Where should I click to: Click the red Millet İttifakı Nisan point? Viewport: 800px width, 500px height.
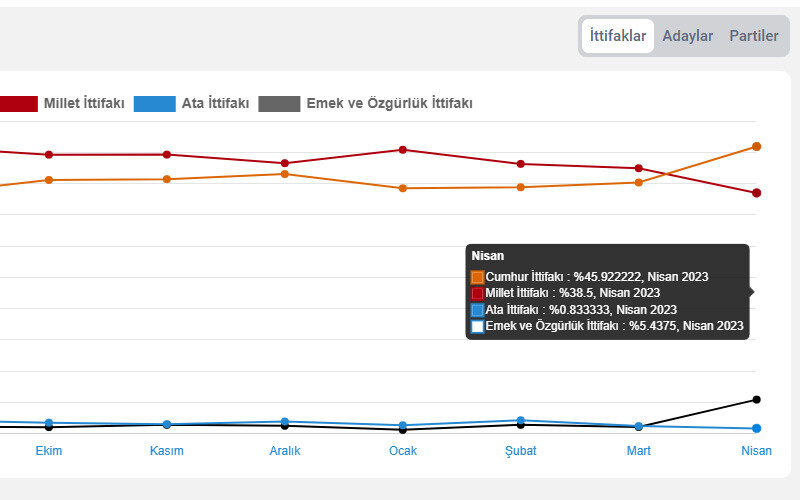pos(756,193)
